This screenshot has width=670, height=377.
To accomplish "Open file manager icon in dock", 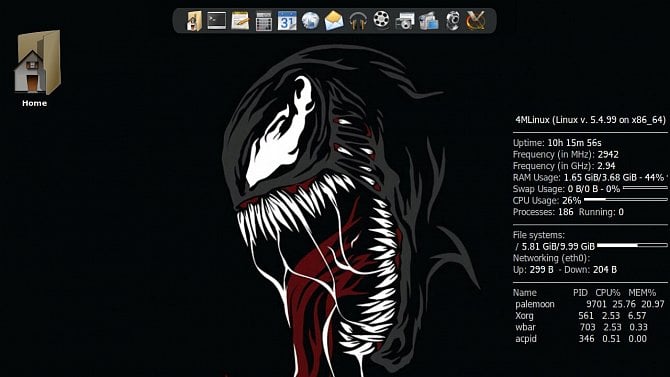I will coord(194,21).
